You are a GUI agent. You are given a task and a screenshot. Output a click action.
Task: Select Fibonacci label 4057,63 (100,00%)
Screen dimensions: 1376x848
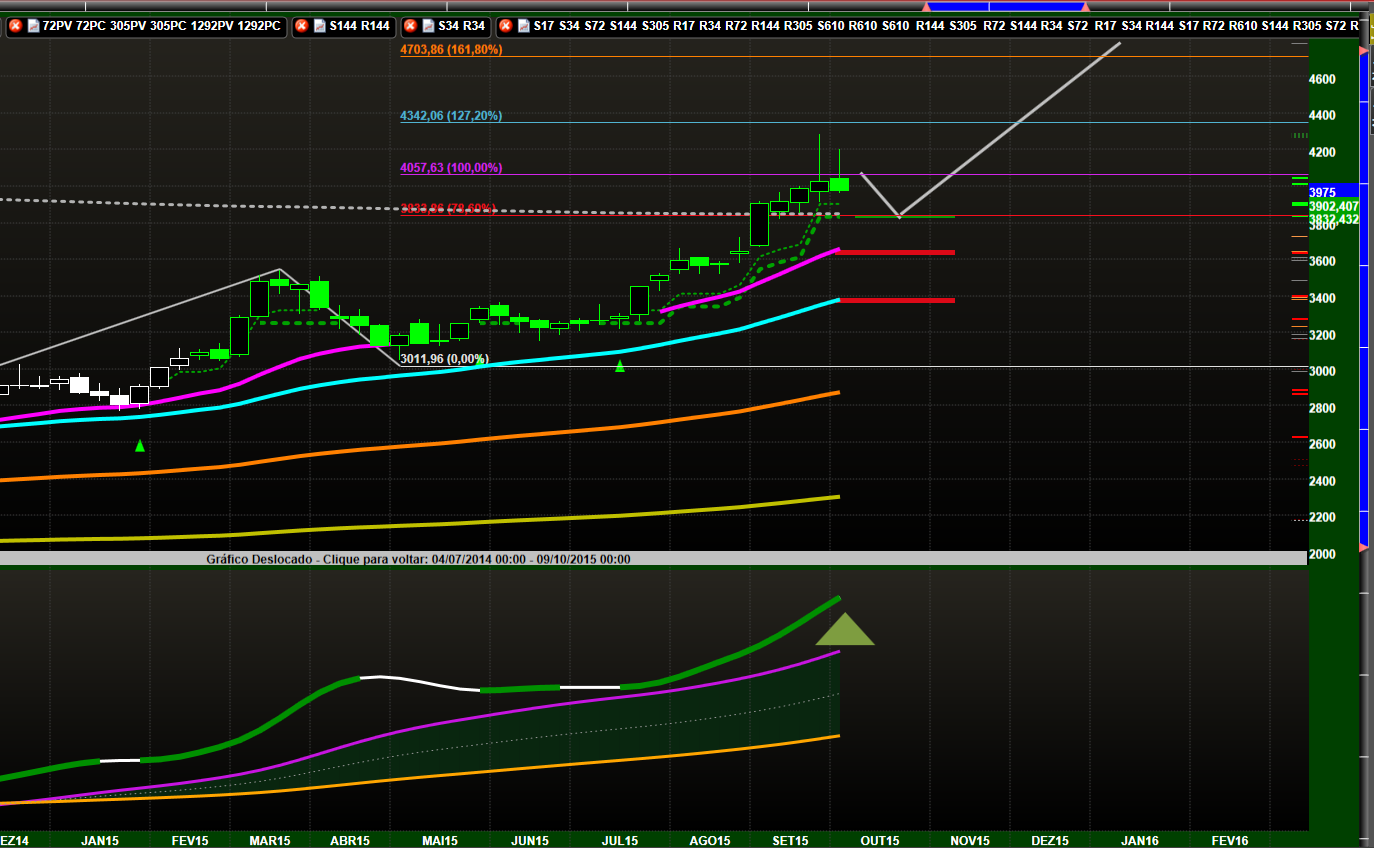pos(451,168)
